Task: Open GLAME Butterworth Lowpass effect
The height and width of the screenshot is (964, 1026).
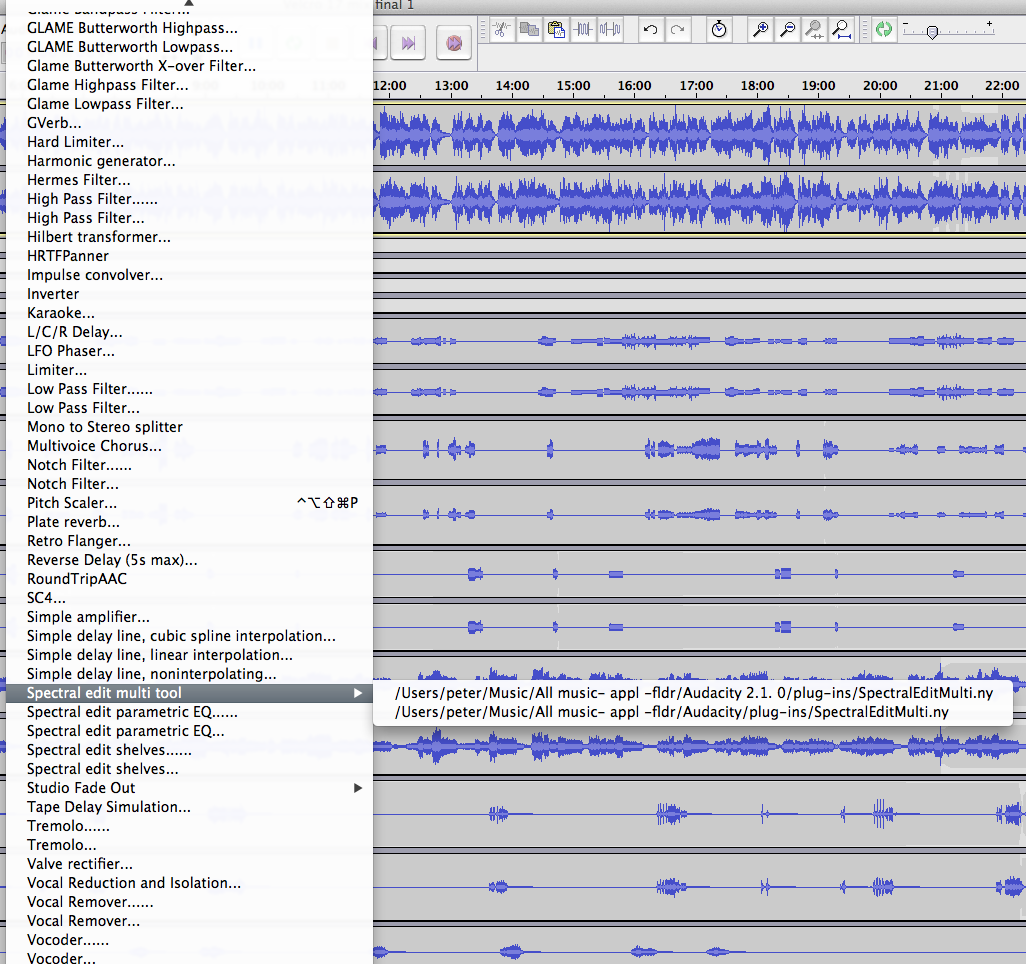Action: click(x=189, y=47)
